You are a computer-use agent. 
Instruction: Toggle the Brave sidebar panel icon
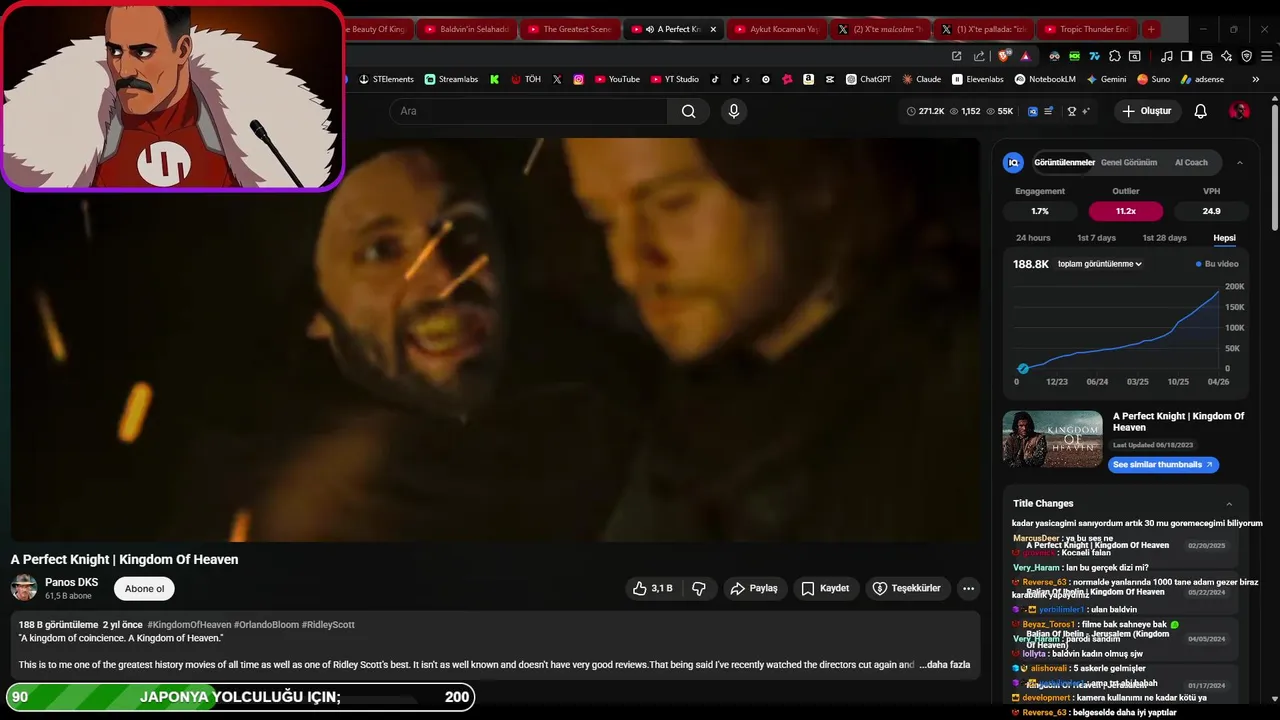[1186, 56]
